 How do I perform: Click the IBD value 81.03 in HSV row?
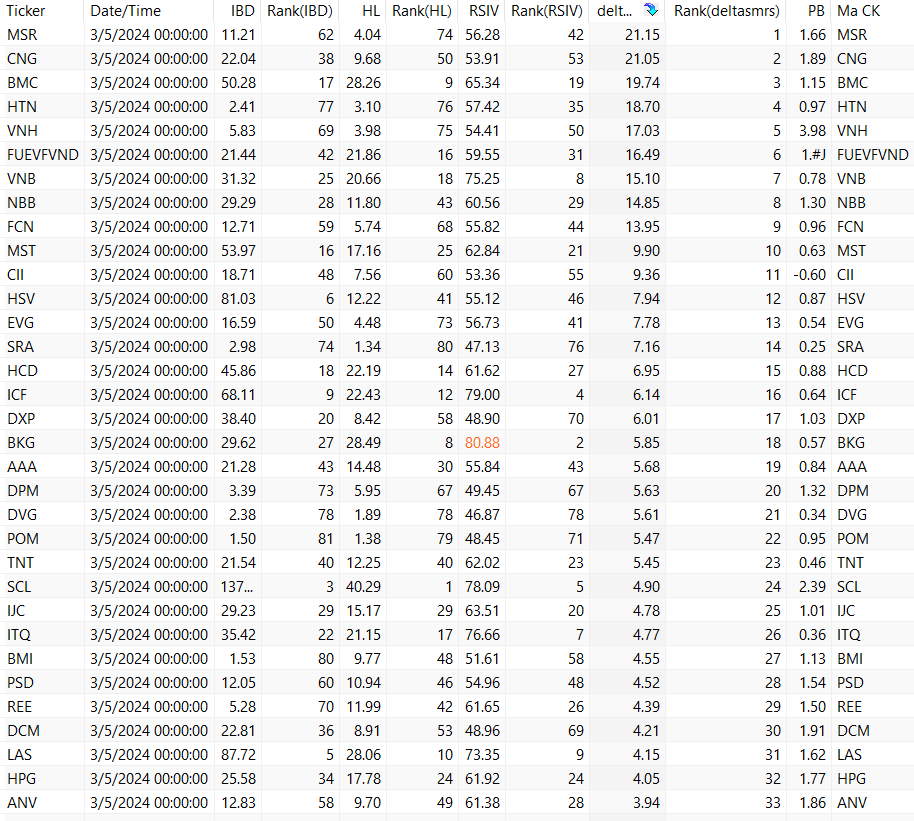[x=238, y=299]
